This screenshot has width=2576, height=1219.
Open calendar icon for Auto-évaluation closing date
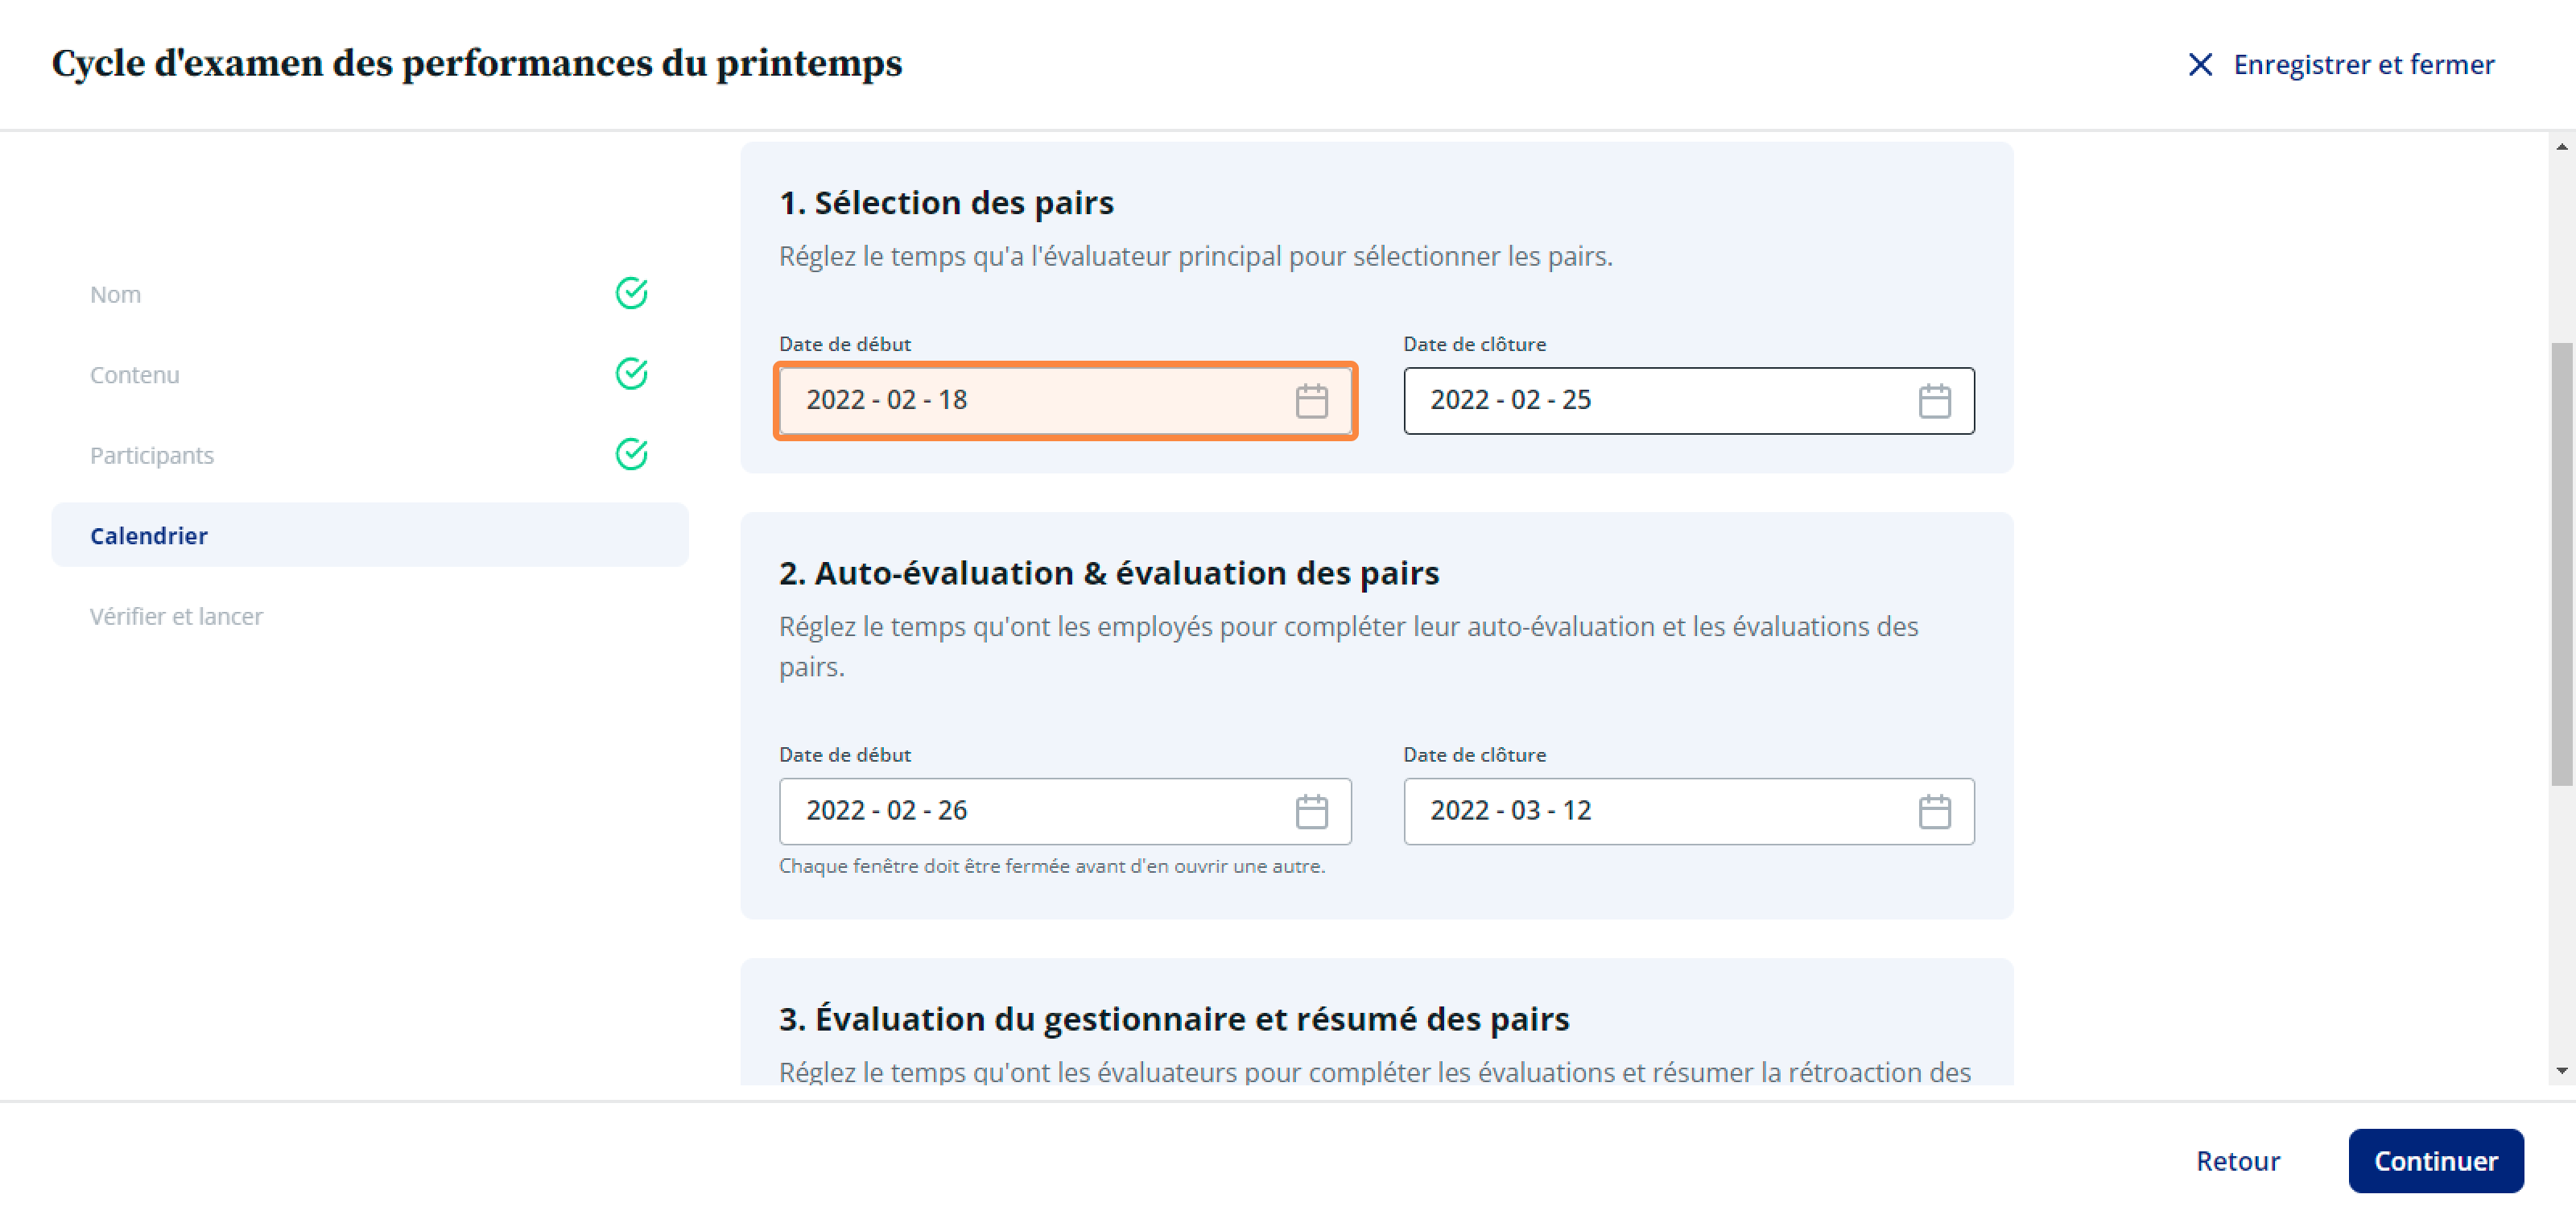pyautogui.click(x=1934, y=811)
